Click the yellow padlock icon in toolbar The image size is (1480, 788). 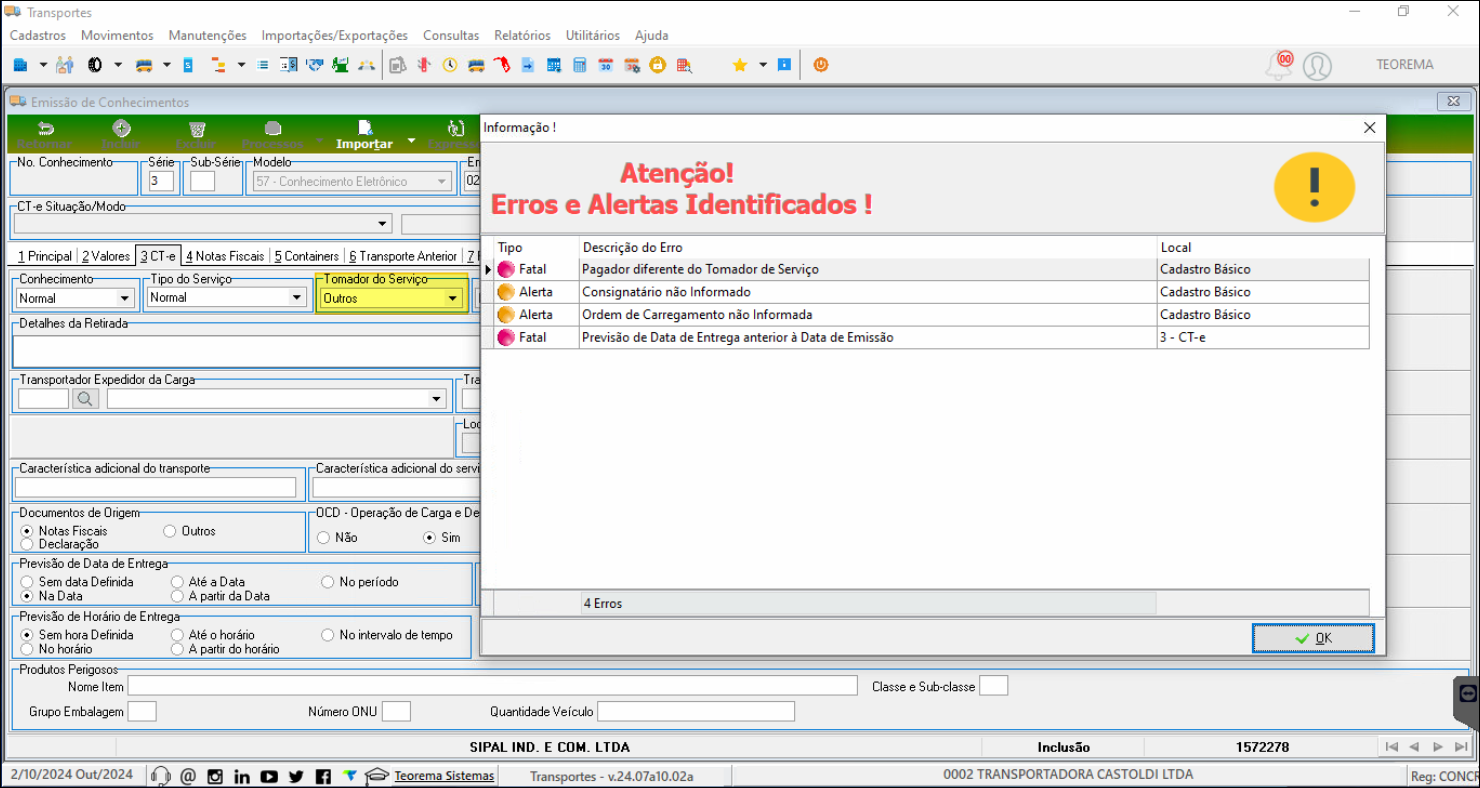pyautogui.click(x=658, y=65)
